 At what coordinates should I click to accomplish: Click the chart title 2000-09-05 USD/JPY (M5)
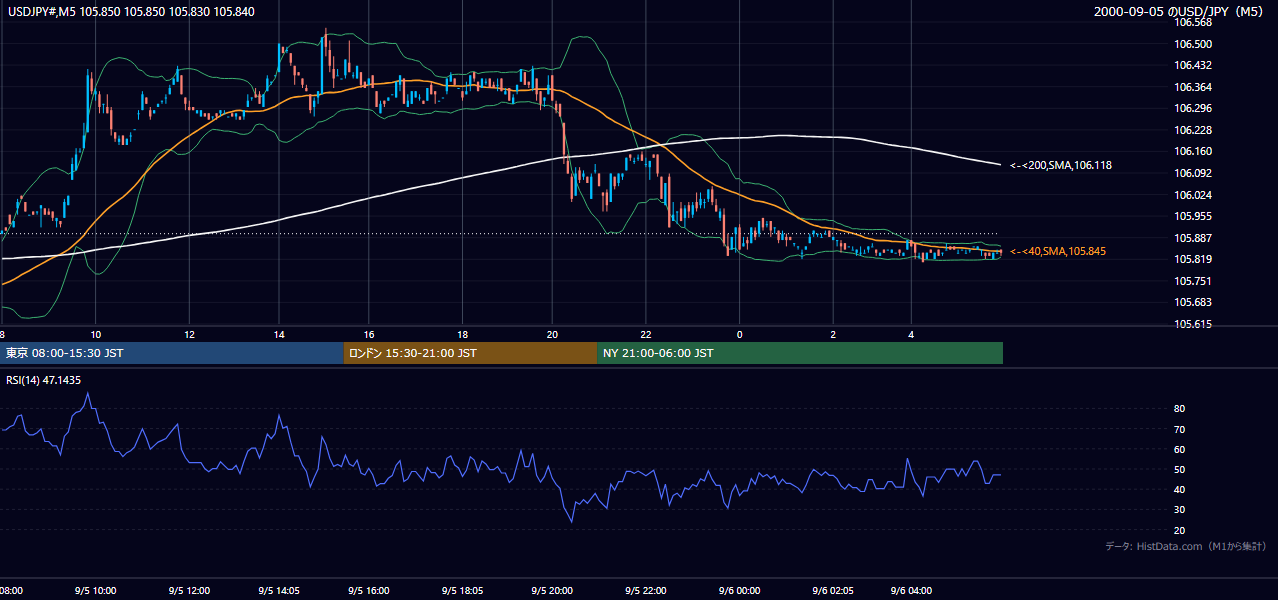(1180, 12)
